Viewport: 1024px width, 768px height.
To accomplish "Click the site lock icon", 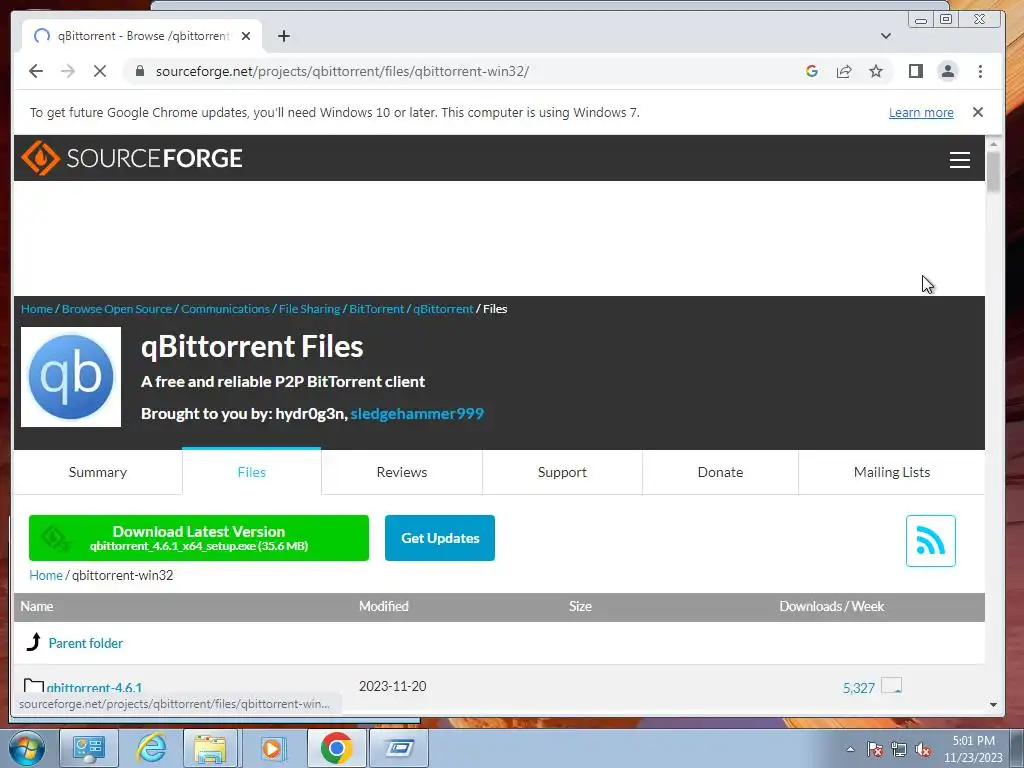I will click(x=139, y=71).
